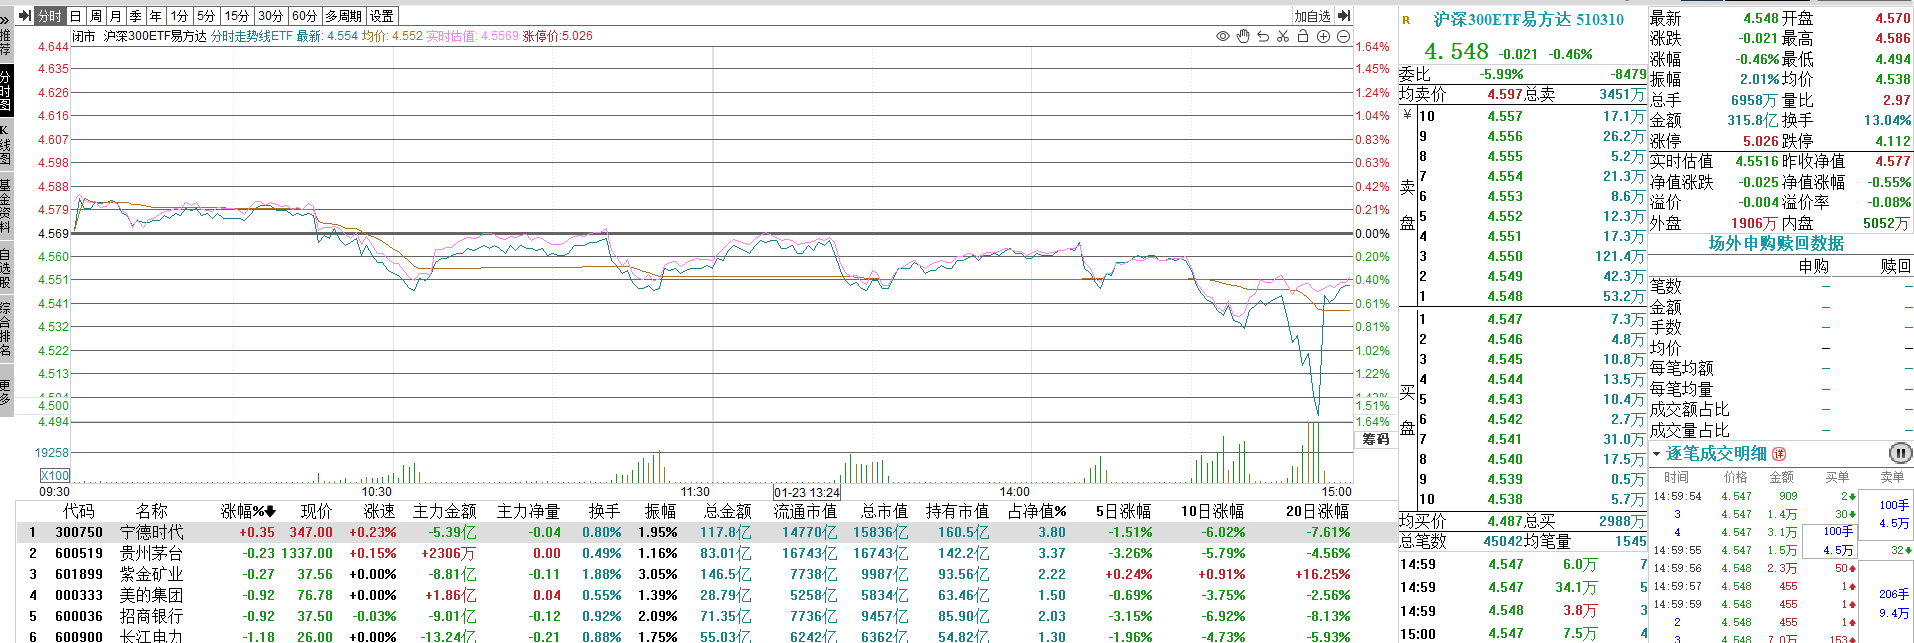1914x643 pixels.
Task: Zoom out with the minus circle icon
Action: coord(1343,37)
